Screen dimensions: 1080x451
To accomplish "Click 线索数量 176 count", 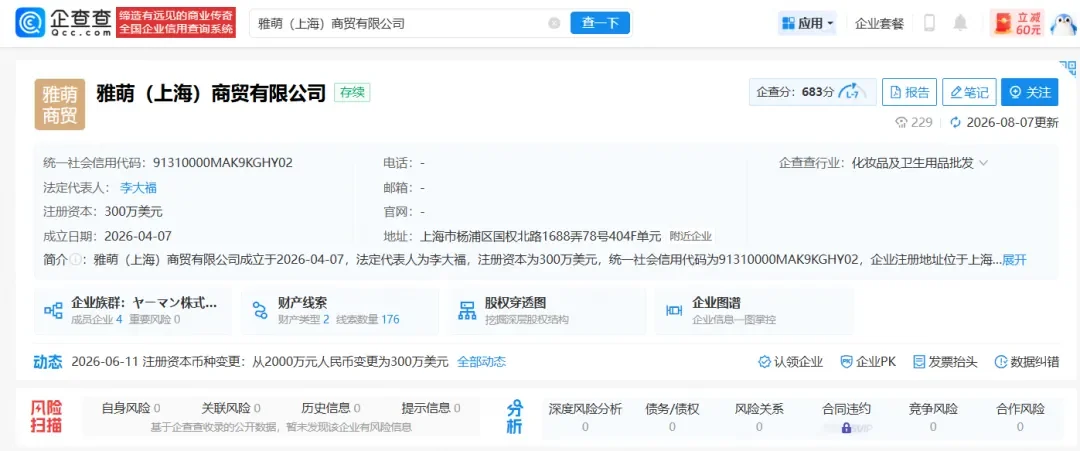I will (x=368, y=319).
